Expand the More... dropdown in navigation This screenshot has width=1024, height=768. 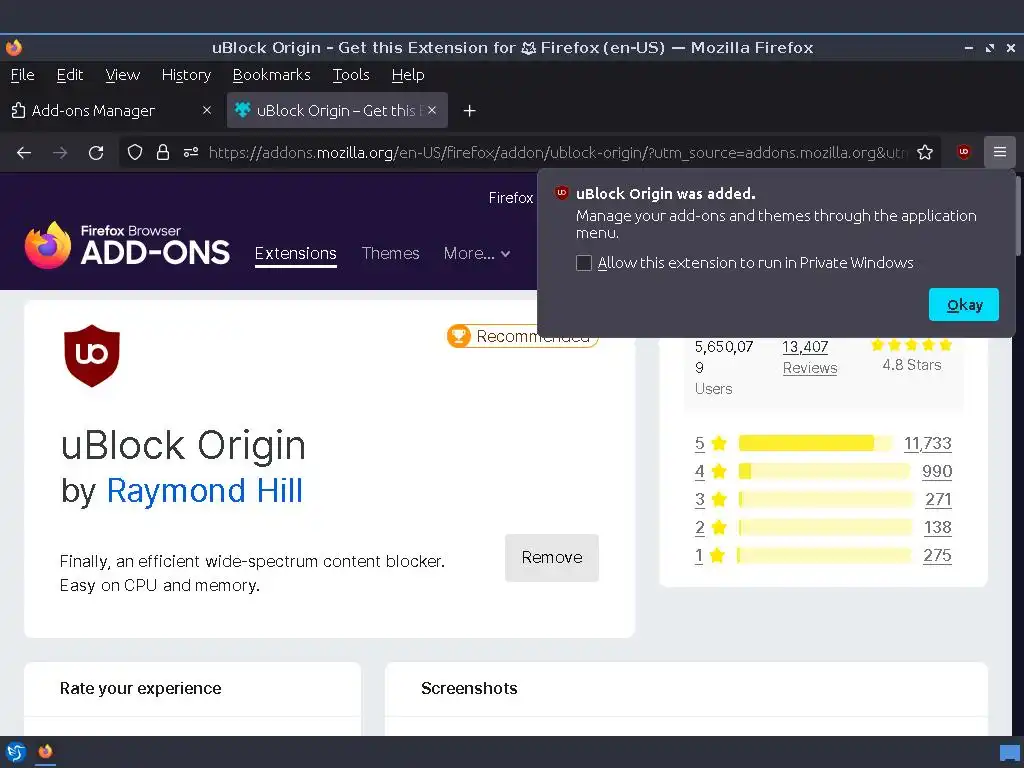coord(477,253)
